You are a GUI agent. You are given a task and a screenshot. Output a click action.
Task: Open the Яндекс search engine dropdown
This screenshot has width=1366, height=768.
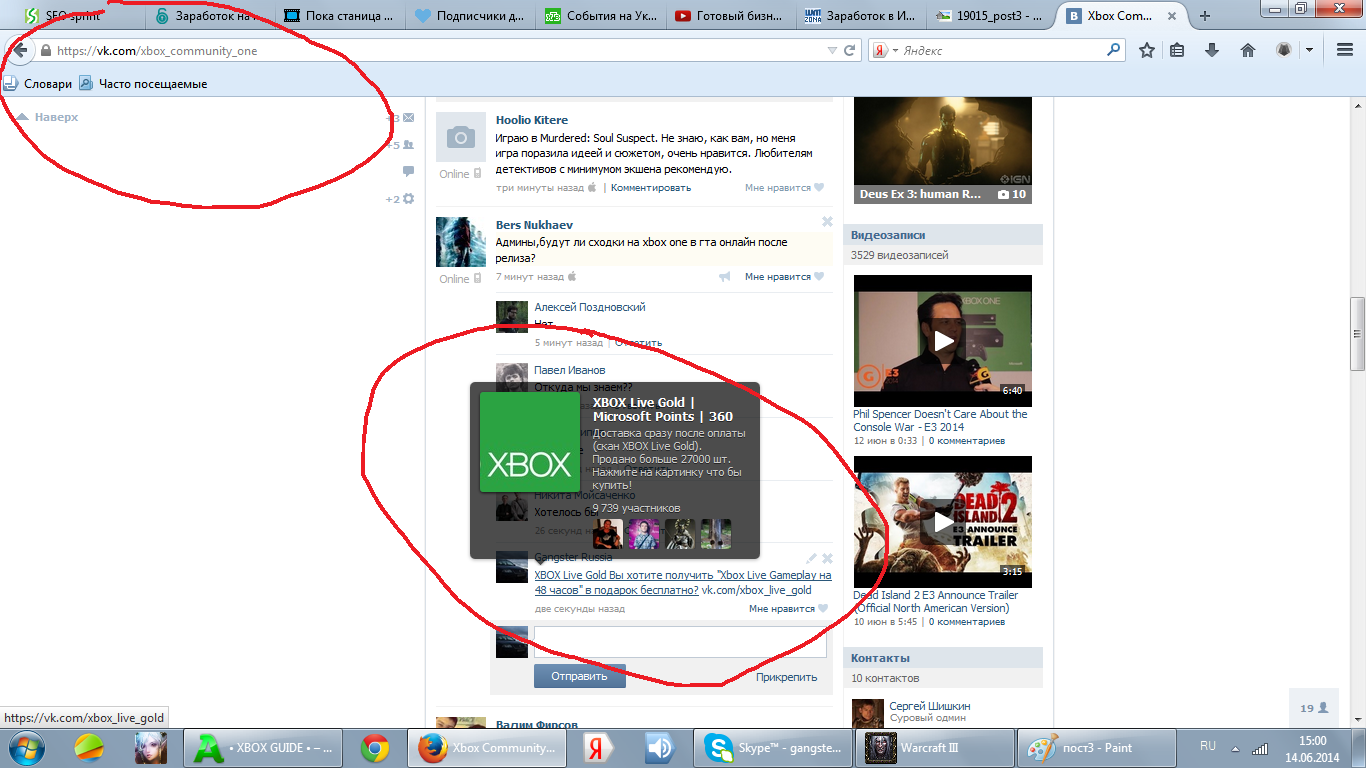click(x=895, y=51)
